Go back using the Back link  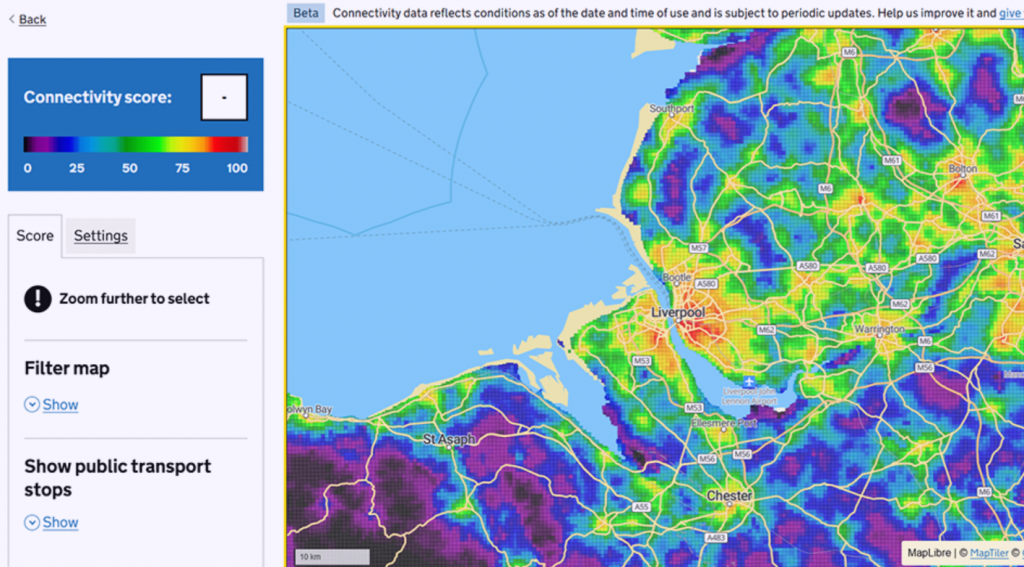point(32,19)
